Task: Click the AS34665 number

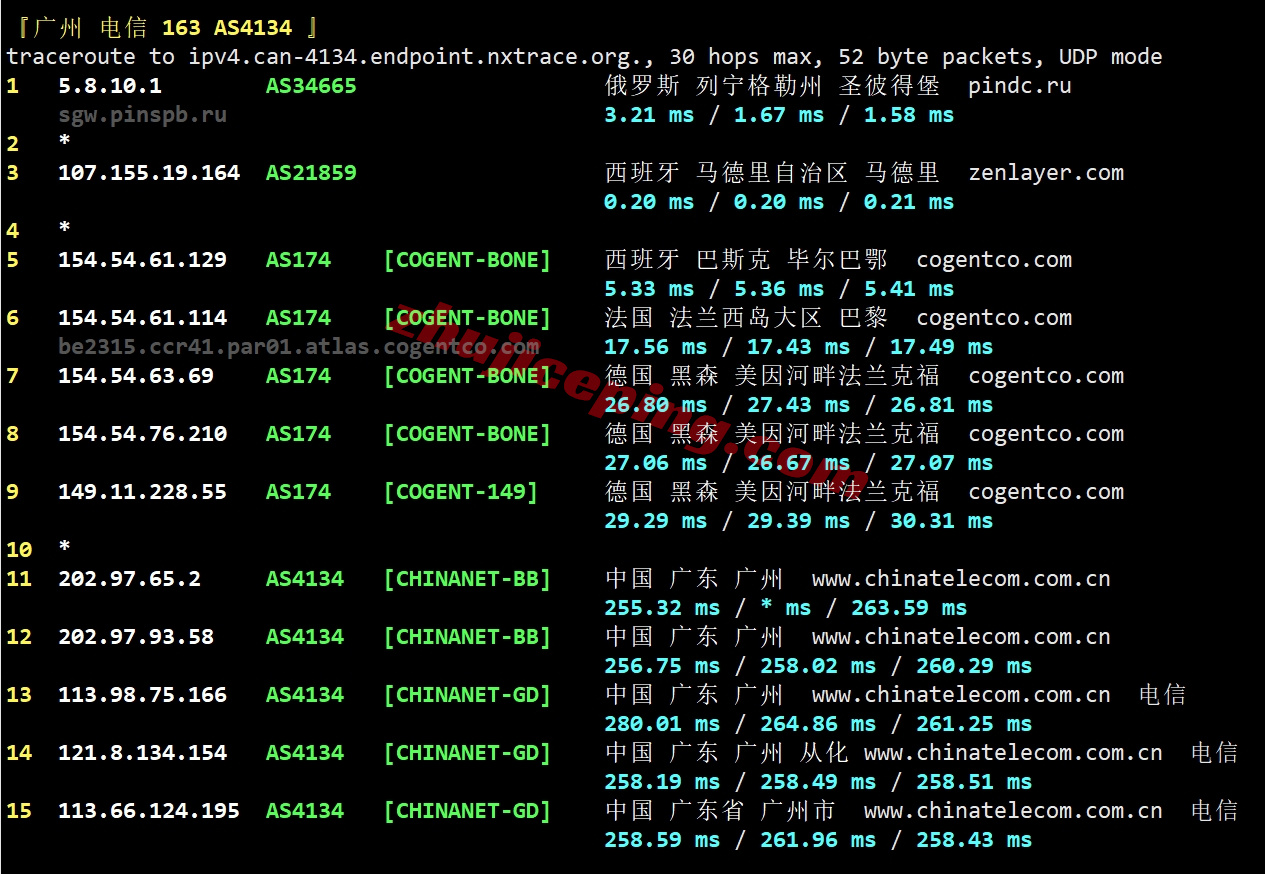Action: pyautogui.click(x=311, y=86)
